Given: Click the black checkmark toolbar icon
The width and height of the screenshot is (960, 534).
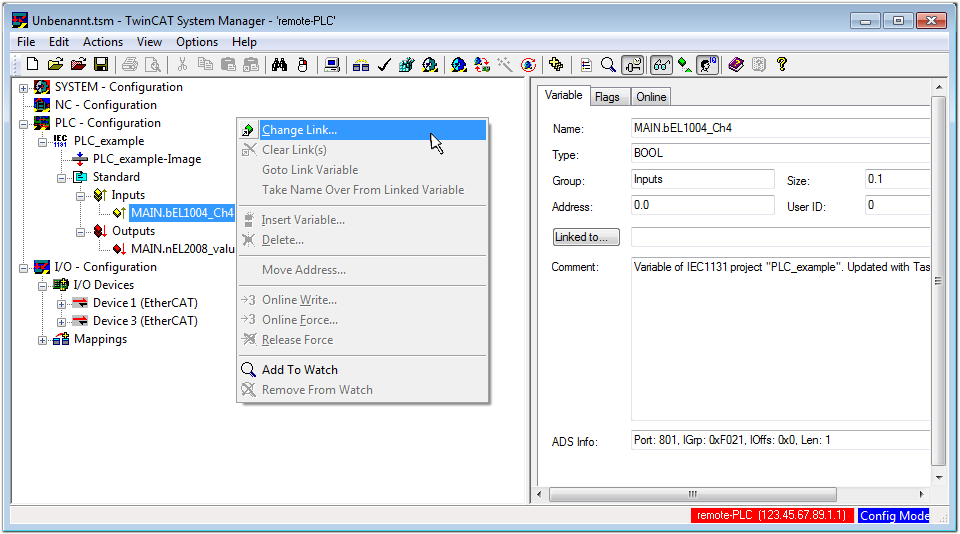Looking at the screenshot, I should pyautogui.click(x=384, y=65).
